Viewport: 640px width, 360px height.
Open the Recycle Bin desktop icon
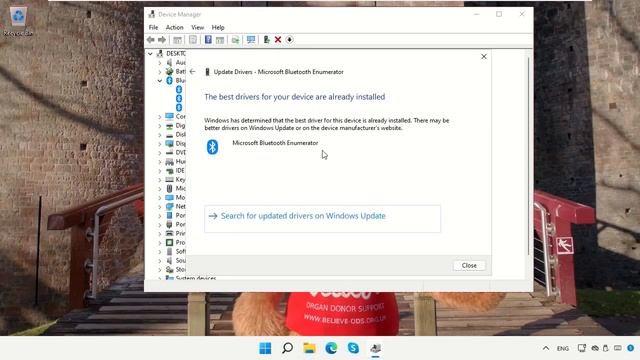18,21
